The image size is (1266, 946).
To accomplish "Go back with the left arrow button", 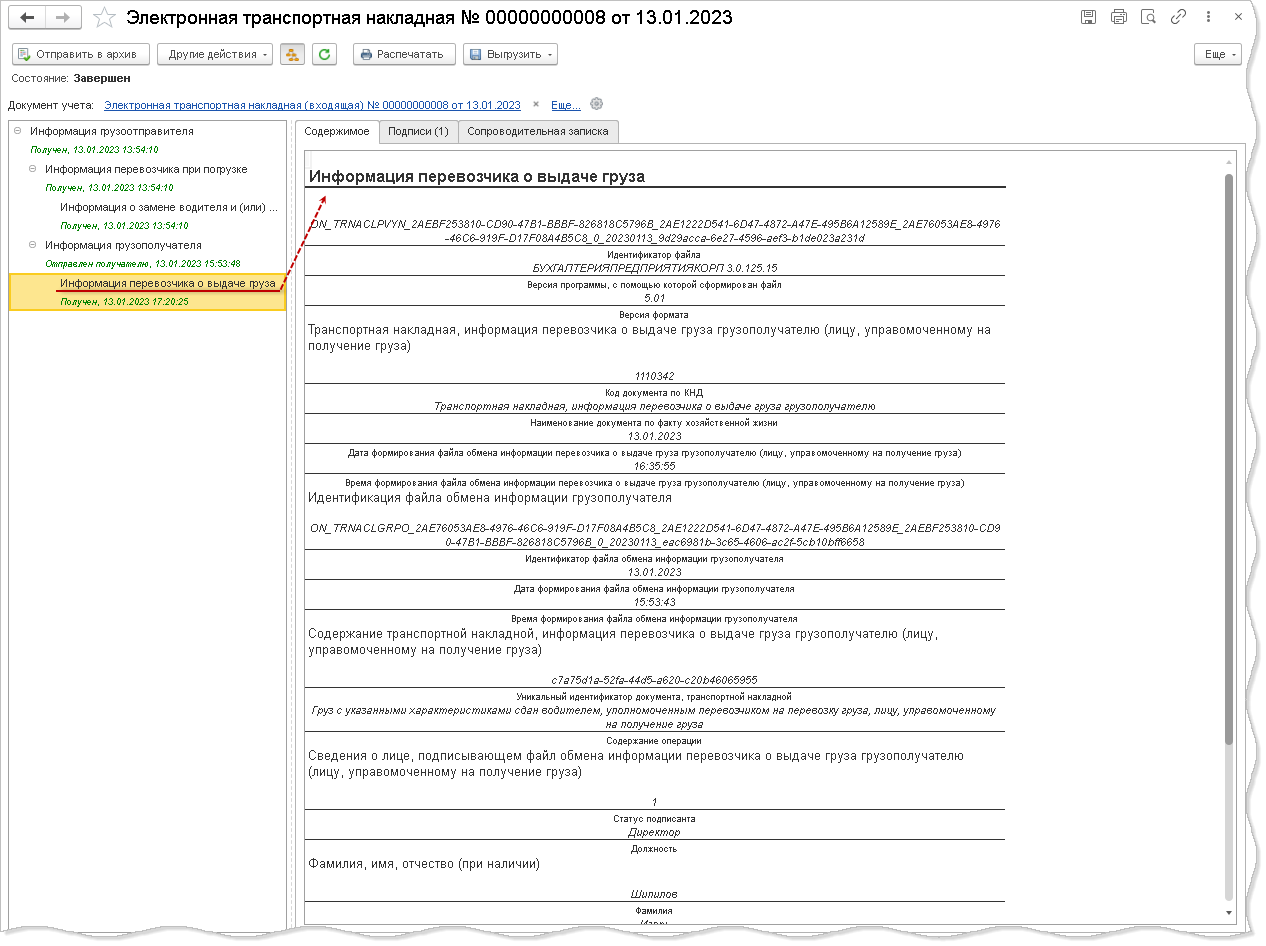I will (x=29, y=18).
